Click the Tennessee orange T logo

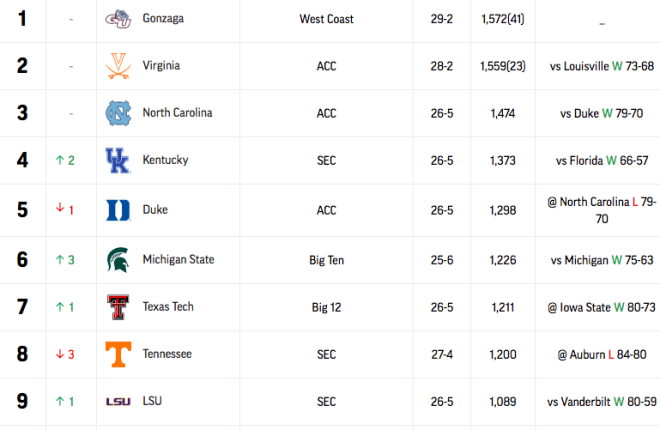pos(118,354)
